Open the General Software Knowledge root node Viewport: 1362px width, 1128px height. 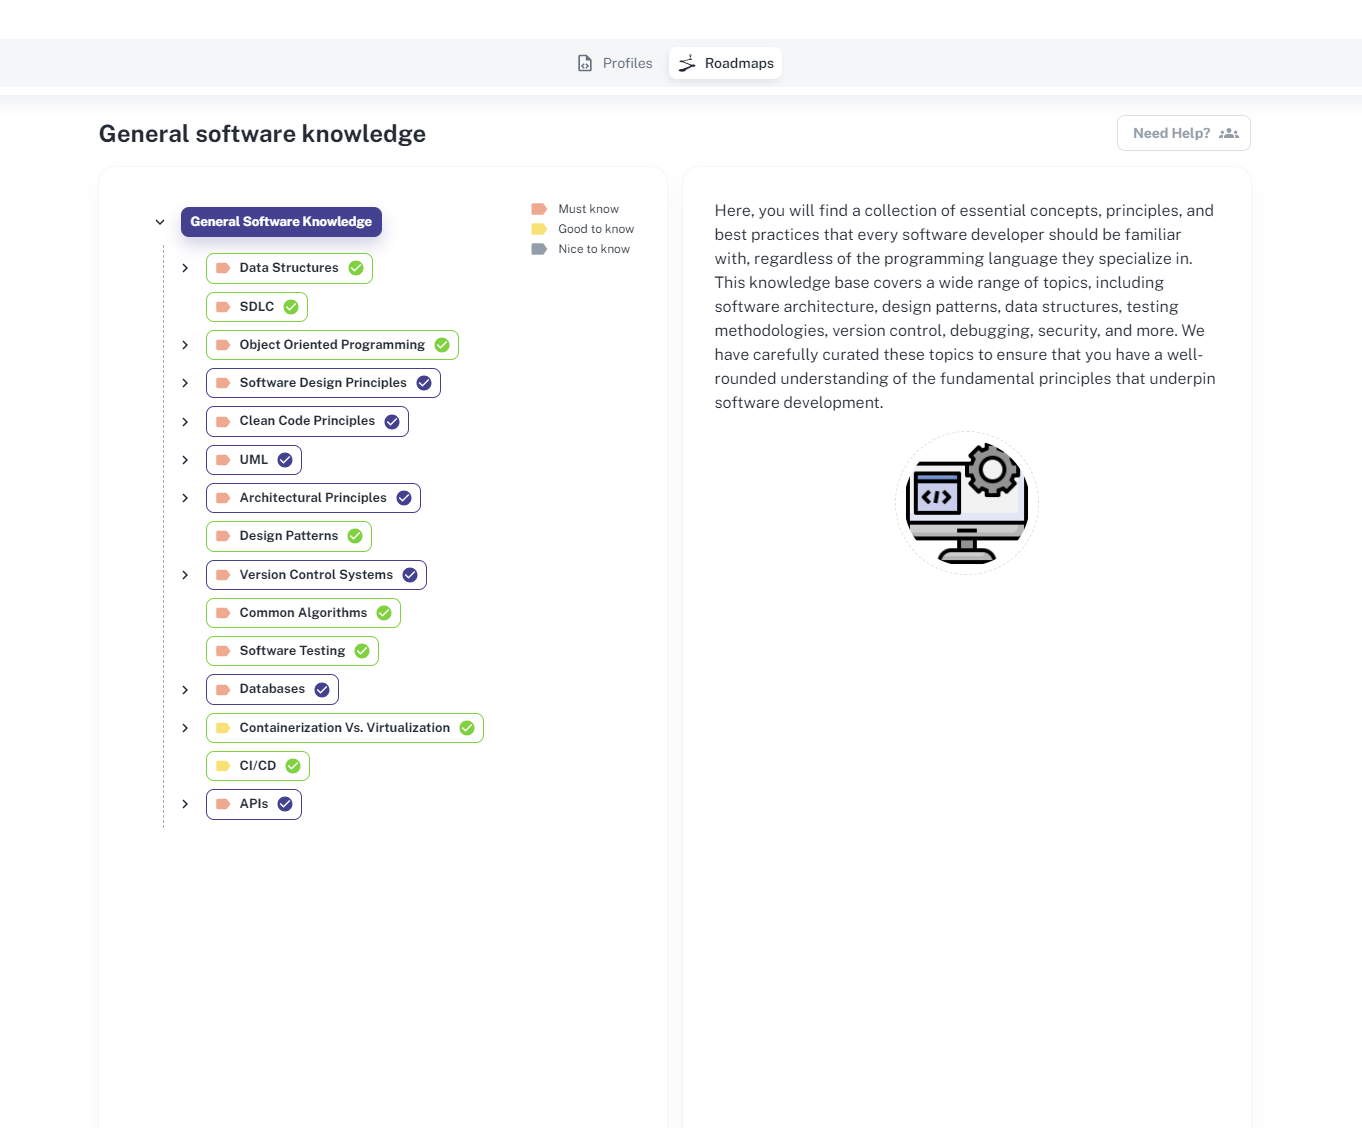coord(281,221)
